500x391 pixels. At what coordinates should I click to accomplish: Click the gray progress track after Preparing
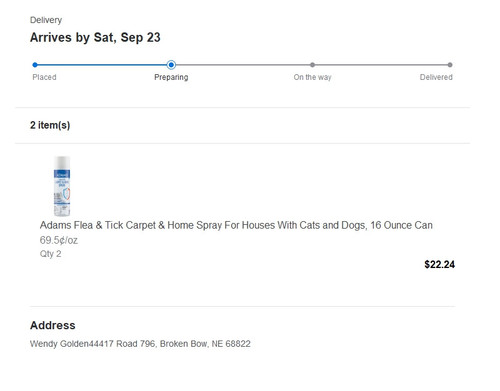click(243, 65)
